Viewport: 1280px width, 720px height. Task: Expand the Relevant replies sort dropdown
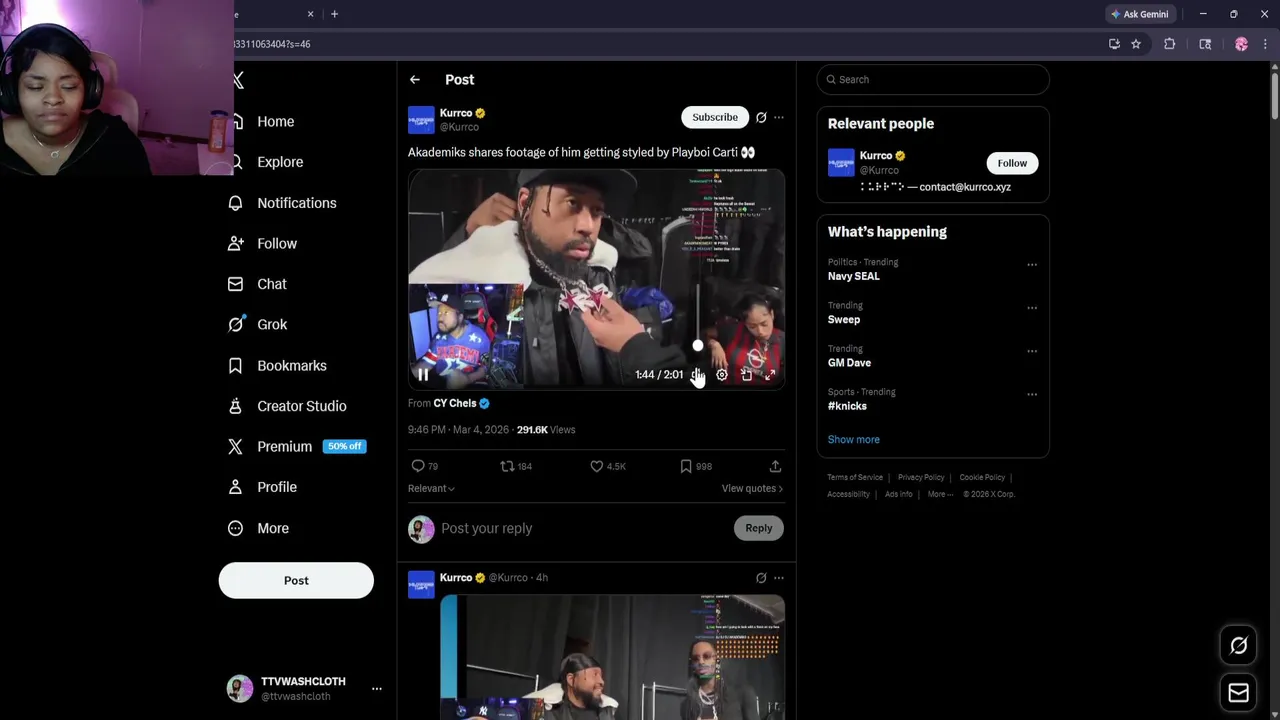tap(431, 488)
